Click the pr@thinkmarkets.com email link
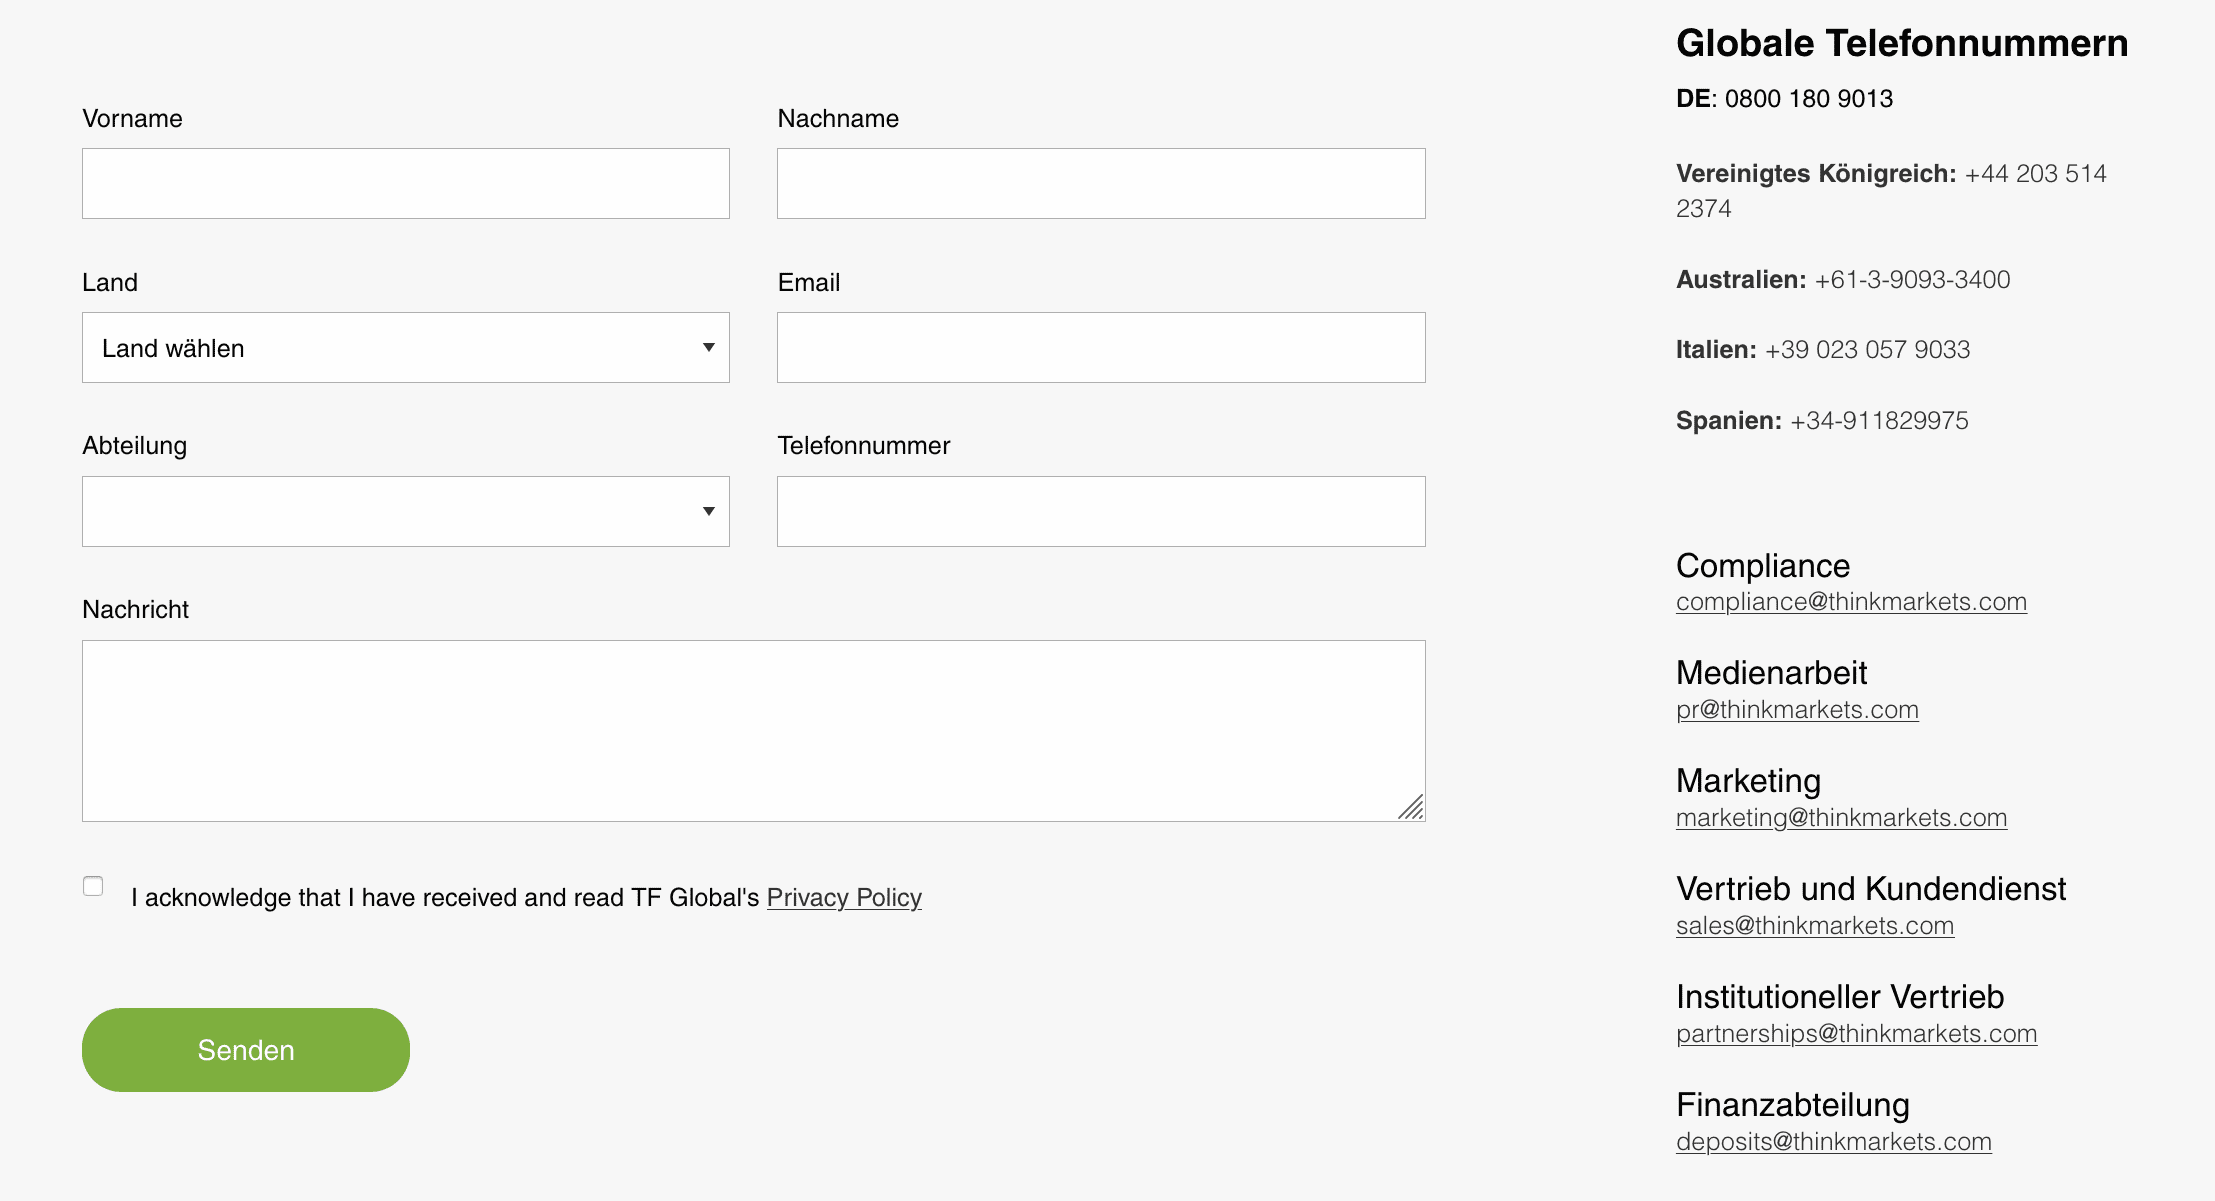 point(1796,710)
